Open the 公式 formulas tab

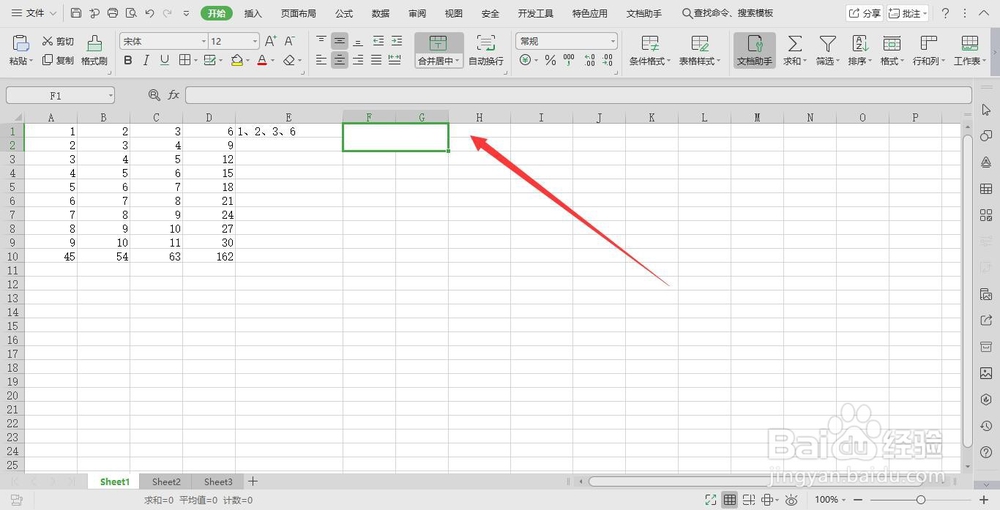[344, 13]
